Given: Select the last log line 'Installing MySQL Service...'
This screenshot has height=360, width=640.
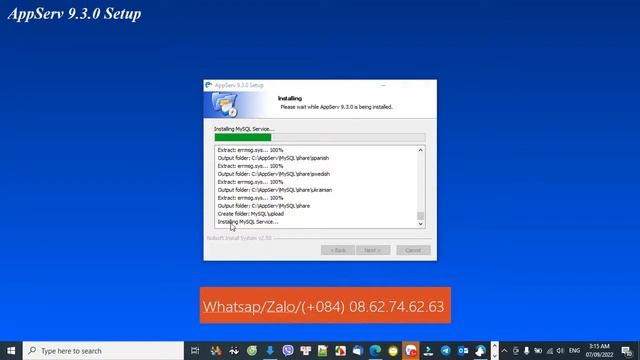Looking at the screenshot, I should [248, 222].
